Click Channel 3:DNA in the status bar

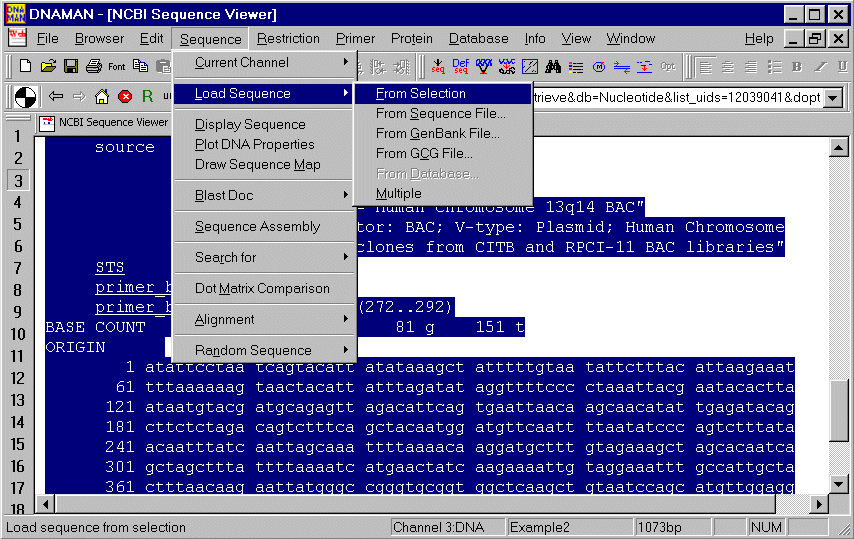pyautogui.click(x=446, y=527)
